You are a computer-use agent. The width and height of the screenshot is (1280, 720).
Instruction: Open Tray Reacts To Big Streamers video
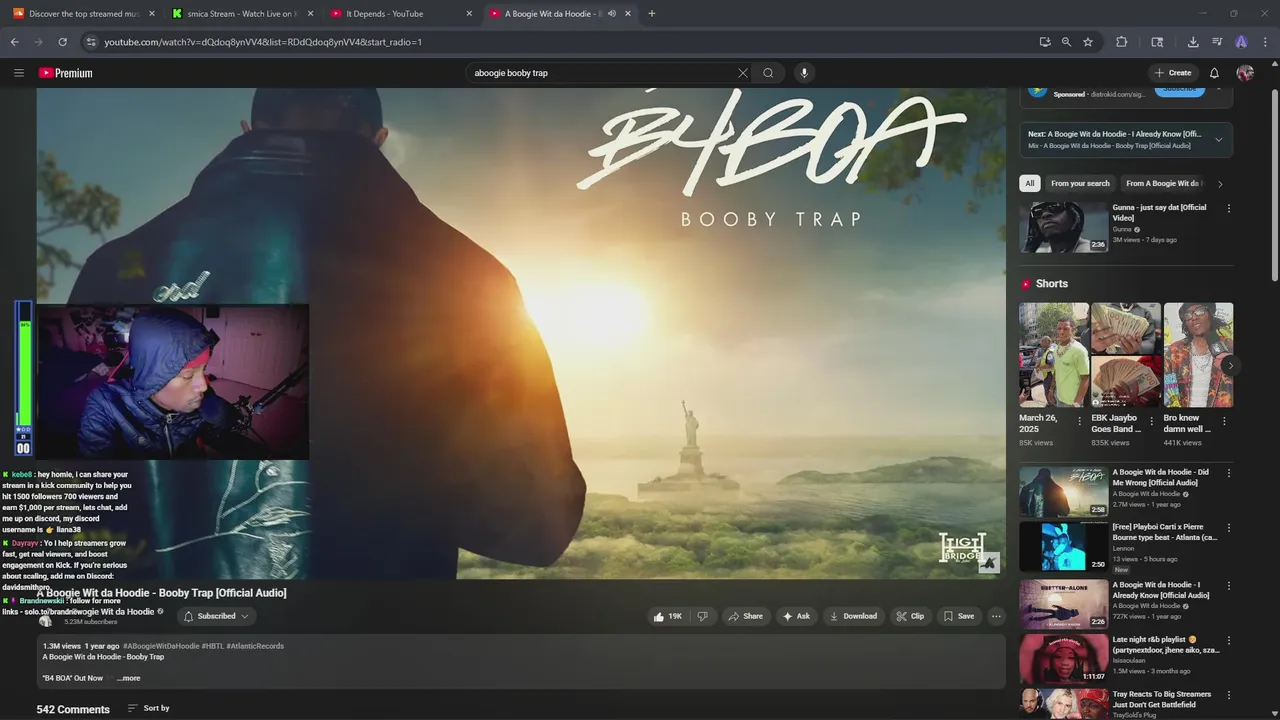[1064, 704]
